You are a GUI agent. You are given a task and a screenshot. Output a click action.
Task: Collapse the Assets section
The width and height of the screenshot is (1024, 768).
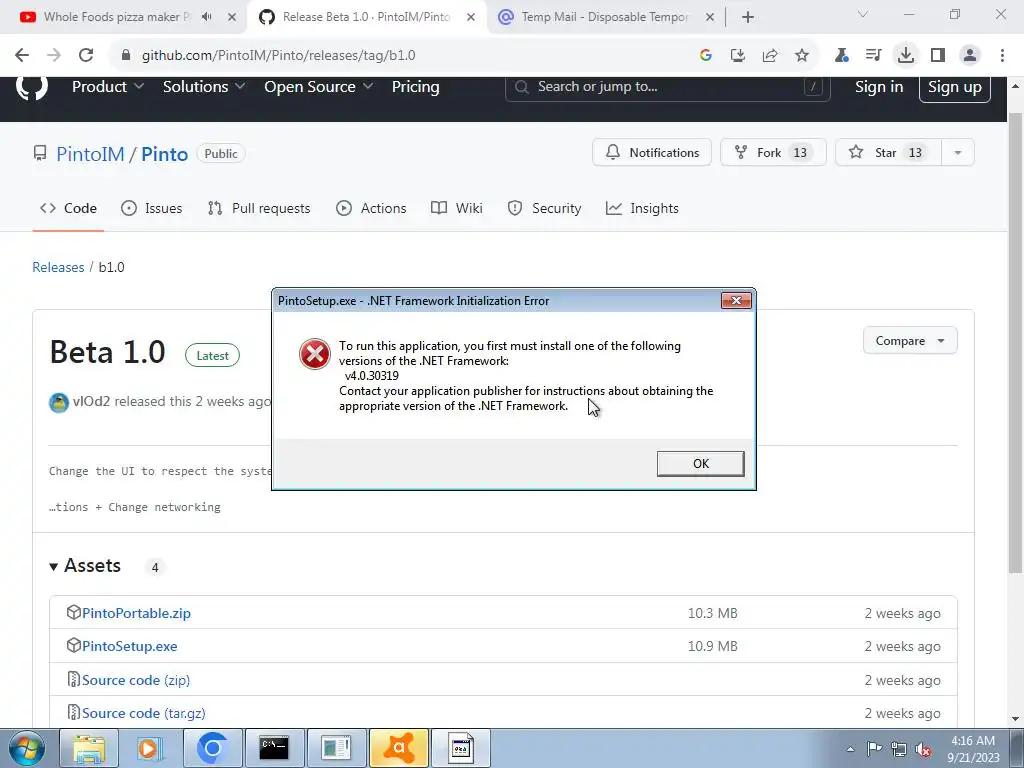pyautogui.click(x=85, y=566)
